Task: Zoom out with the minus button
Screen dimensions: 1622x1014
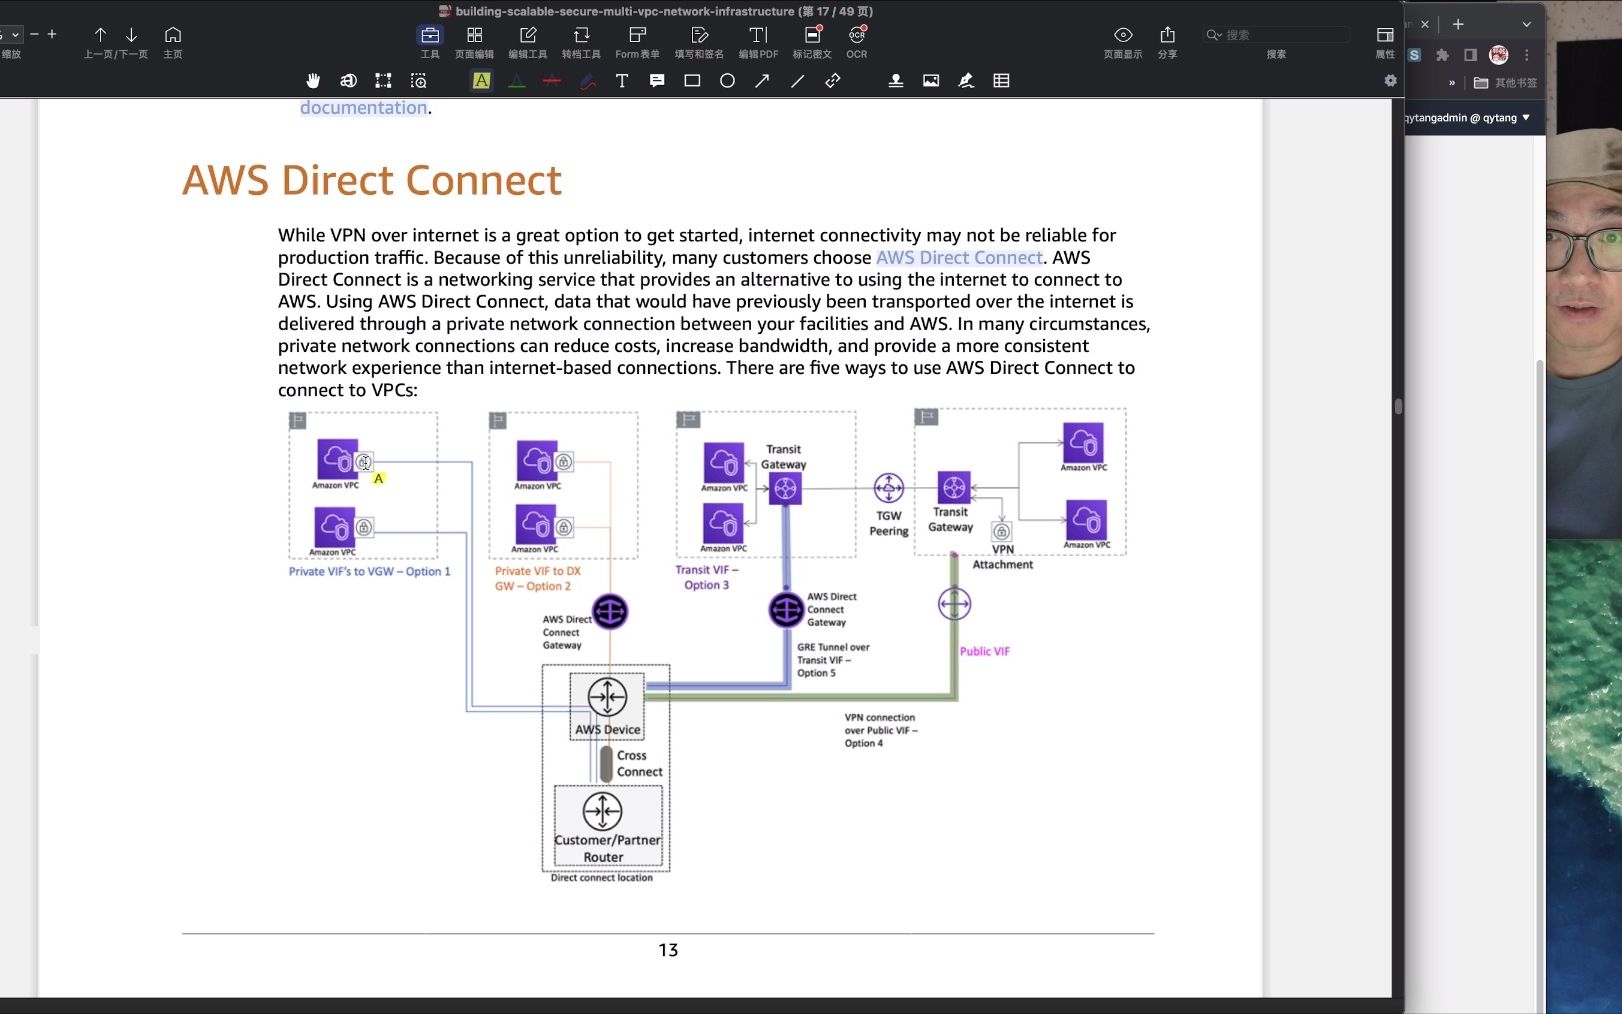Action: pos(35,35)
